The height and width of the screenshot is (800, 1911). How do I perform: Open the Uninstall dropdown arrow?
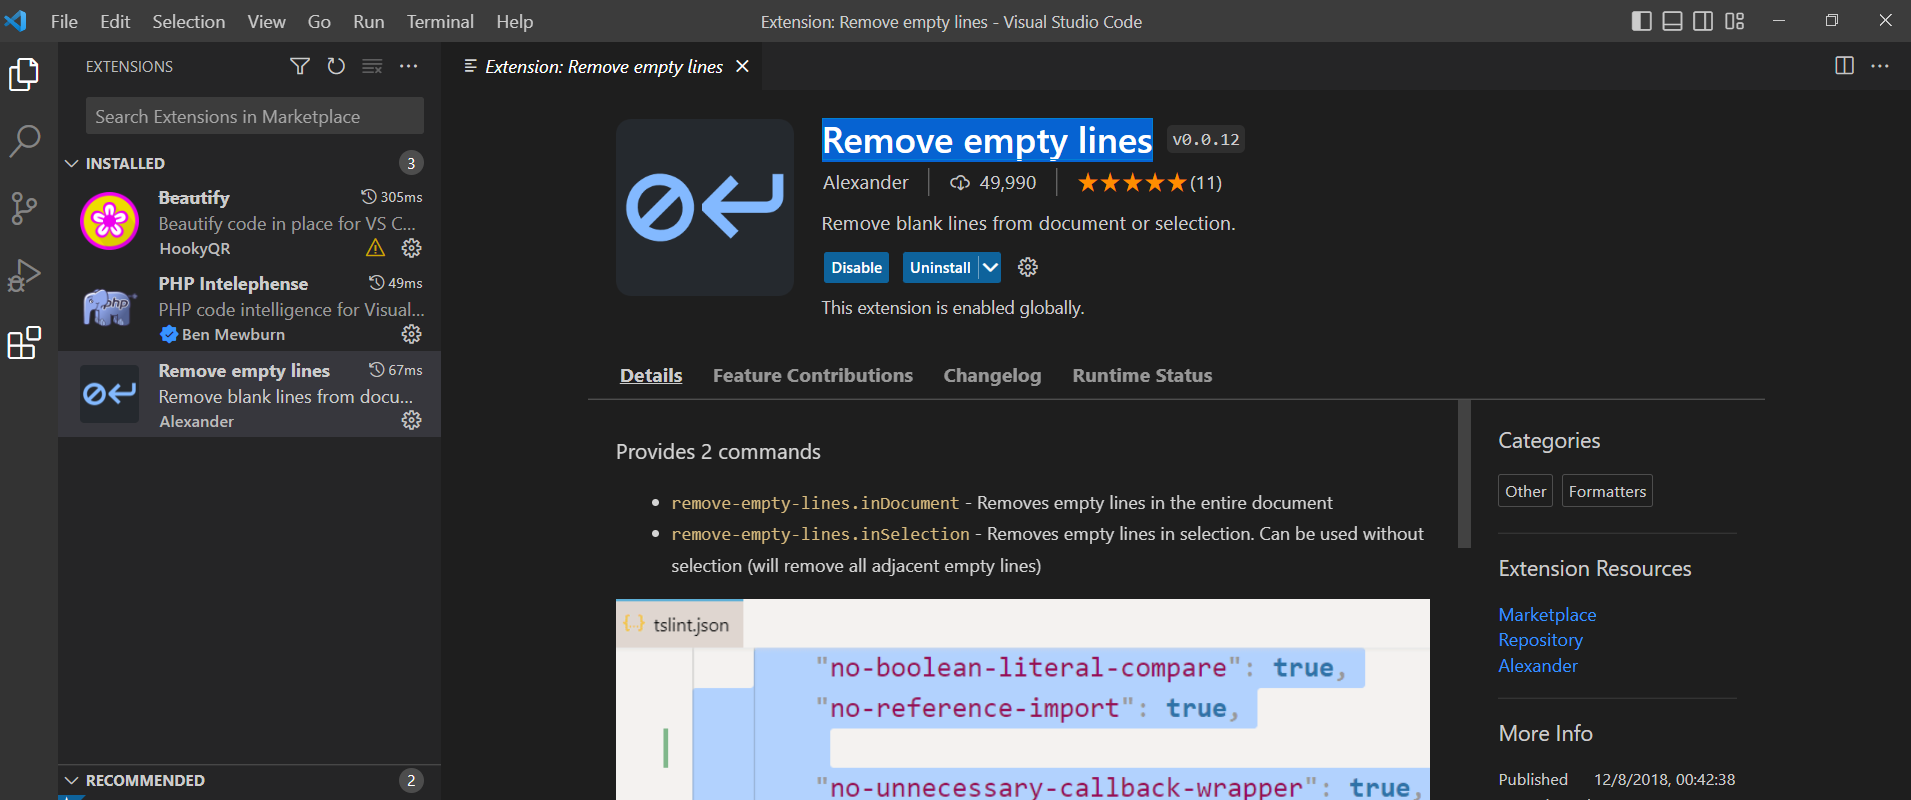point(990,267)
